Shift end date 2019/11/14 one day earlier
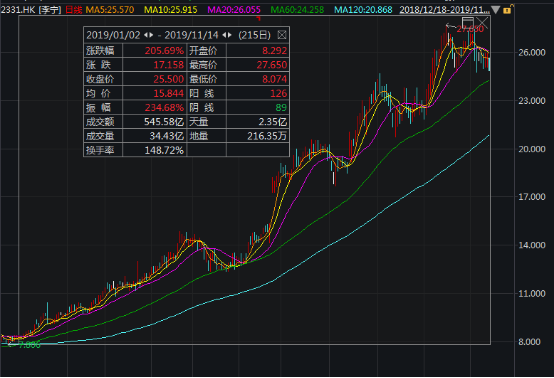Screen dimensions: 554x378 [x=224, y=35]
